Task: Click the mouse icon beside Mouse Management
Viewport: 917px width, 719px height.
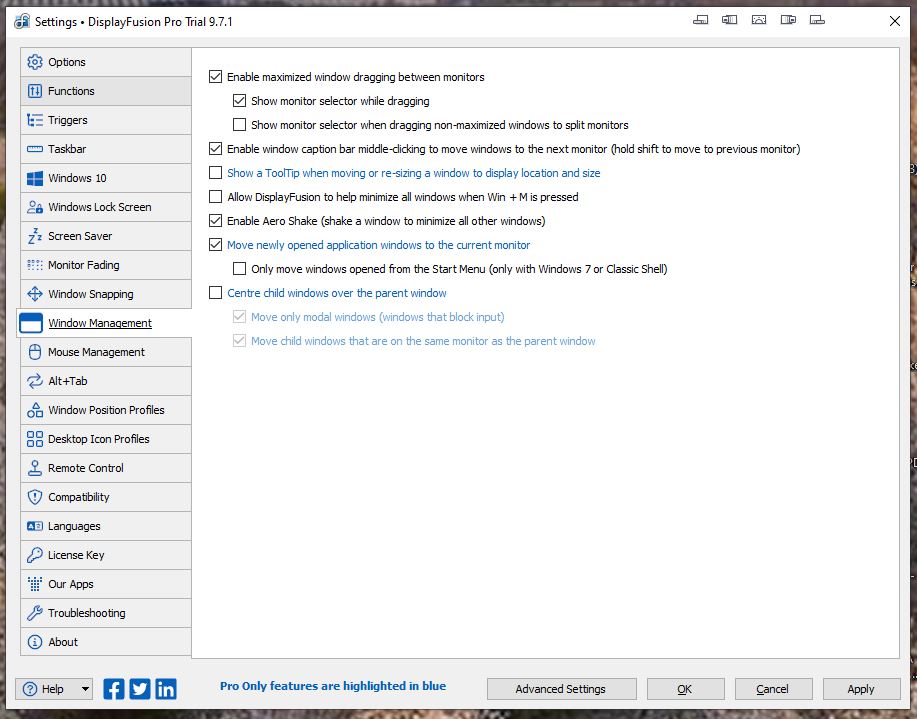Action: 35,352
